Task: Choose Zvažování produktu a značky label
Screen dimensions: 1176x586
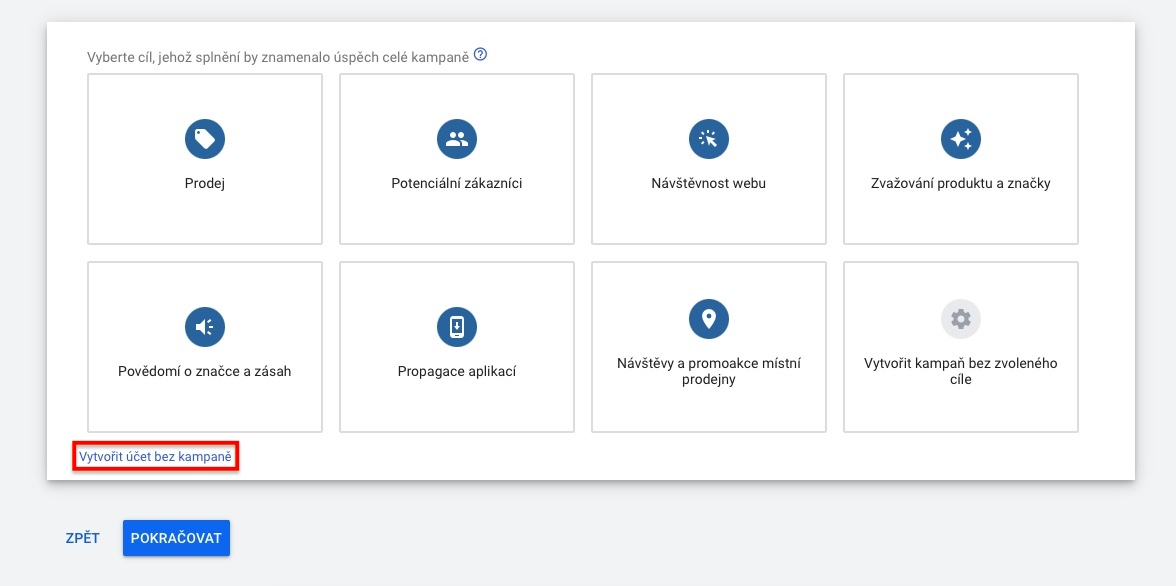Action: point(961,184)
